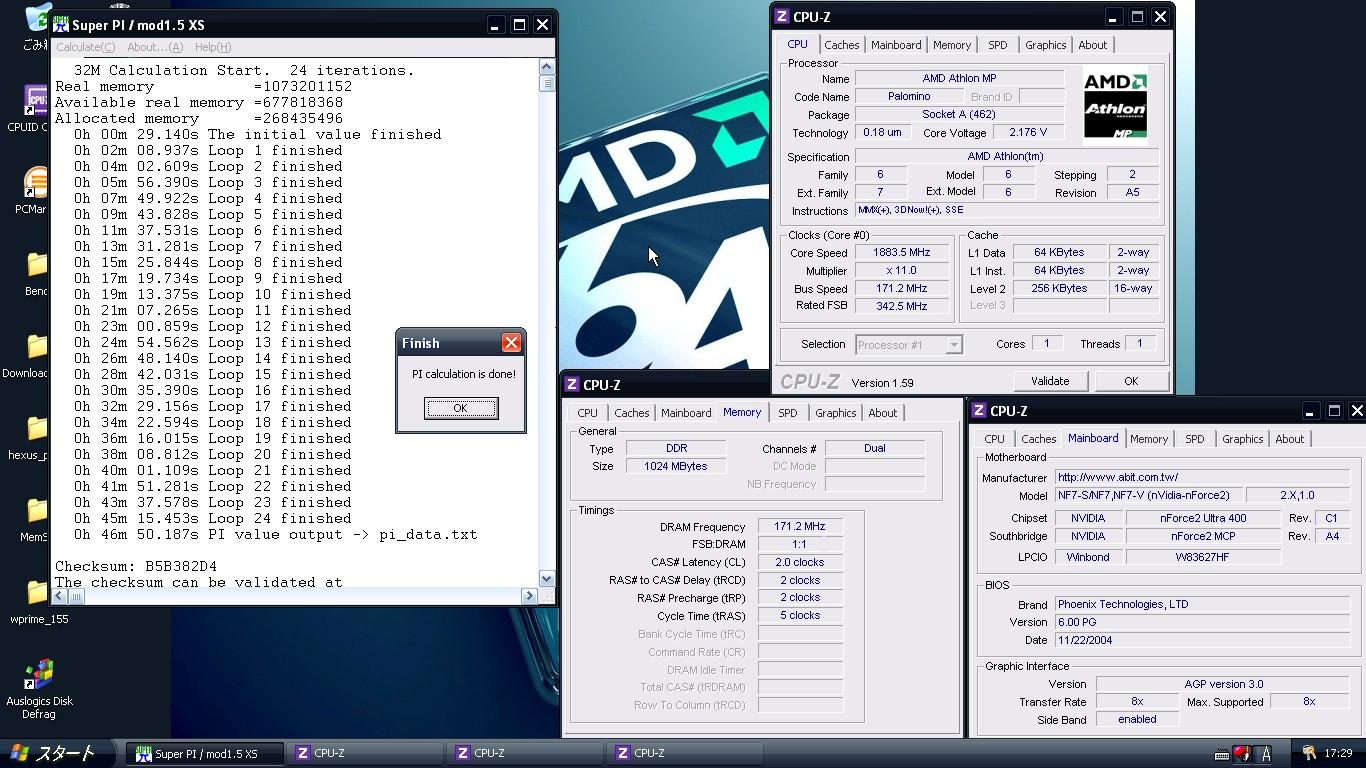Open the About menu in Super PI
Image resolution: width=1366 pixels, height=768 pixels.
(x=155, y=47)
